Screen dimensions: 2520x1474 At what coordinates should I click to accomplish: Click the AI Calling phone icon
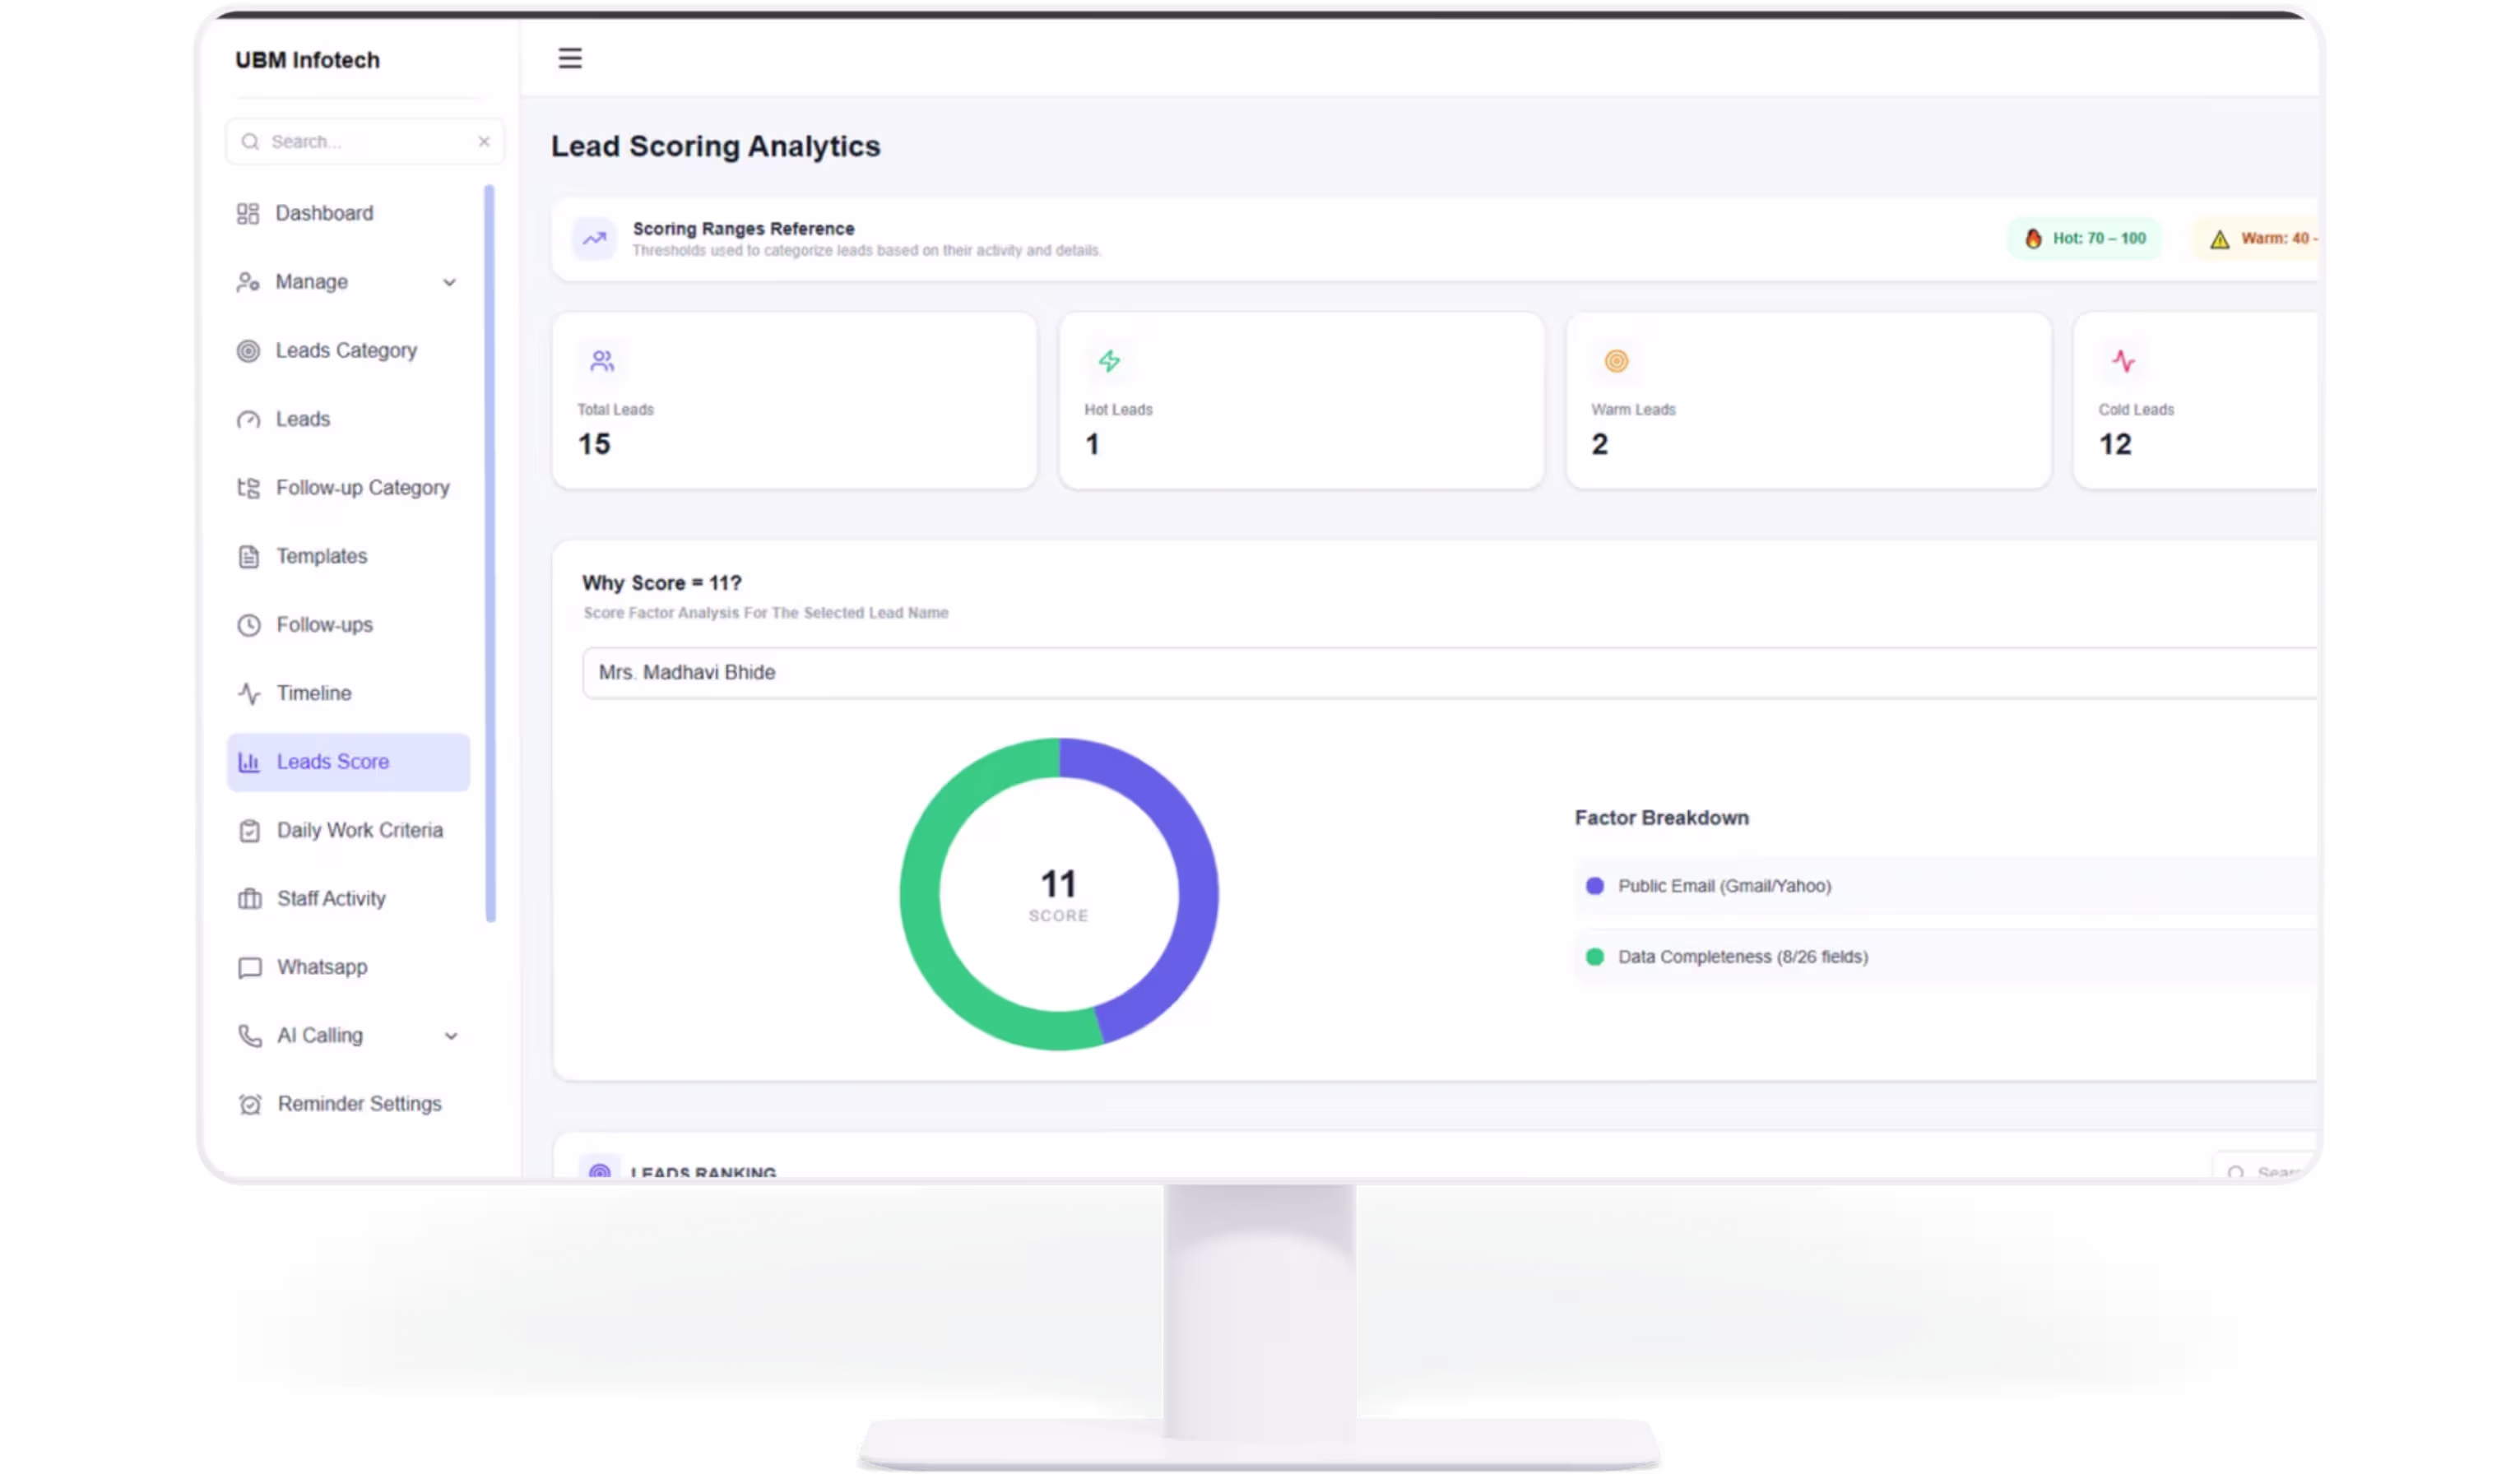(250, 1035)
